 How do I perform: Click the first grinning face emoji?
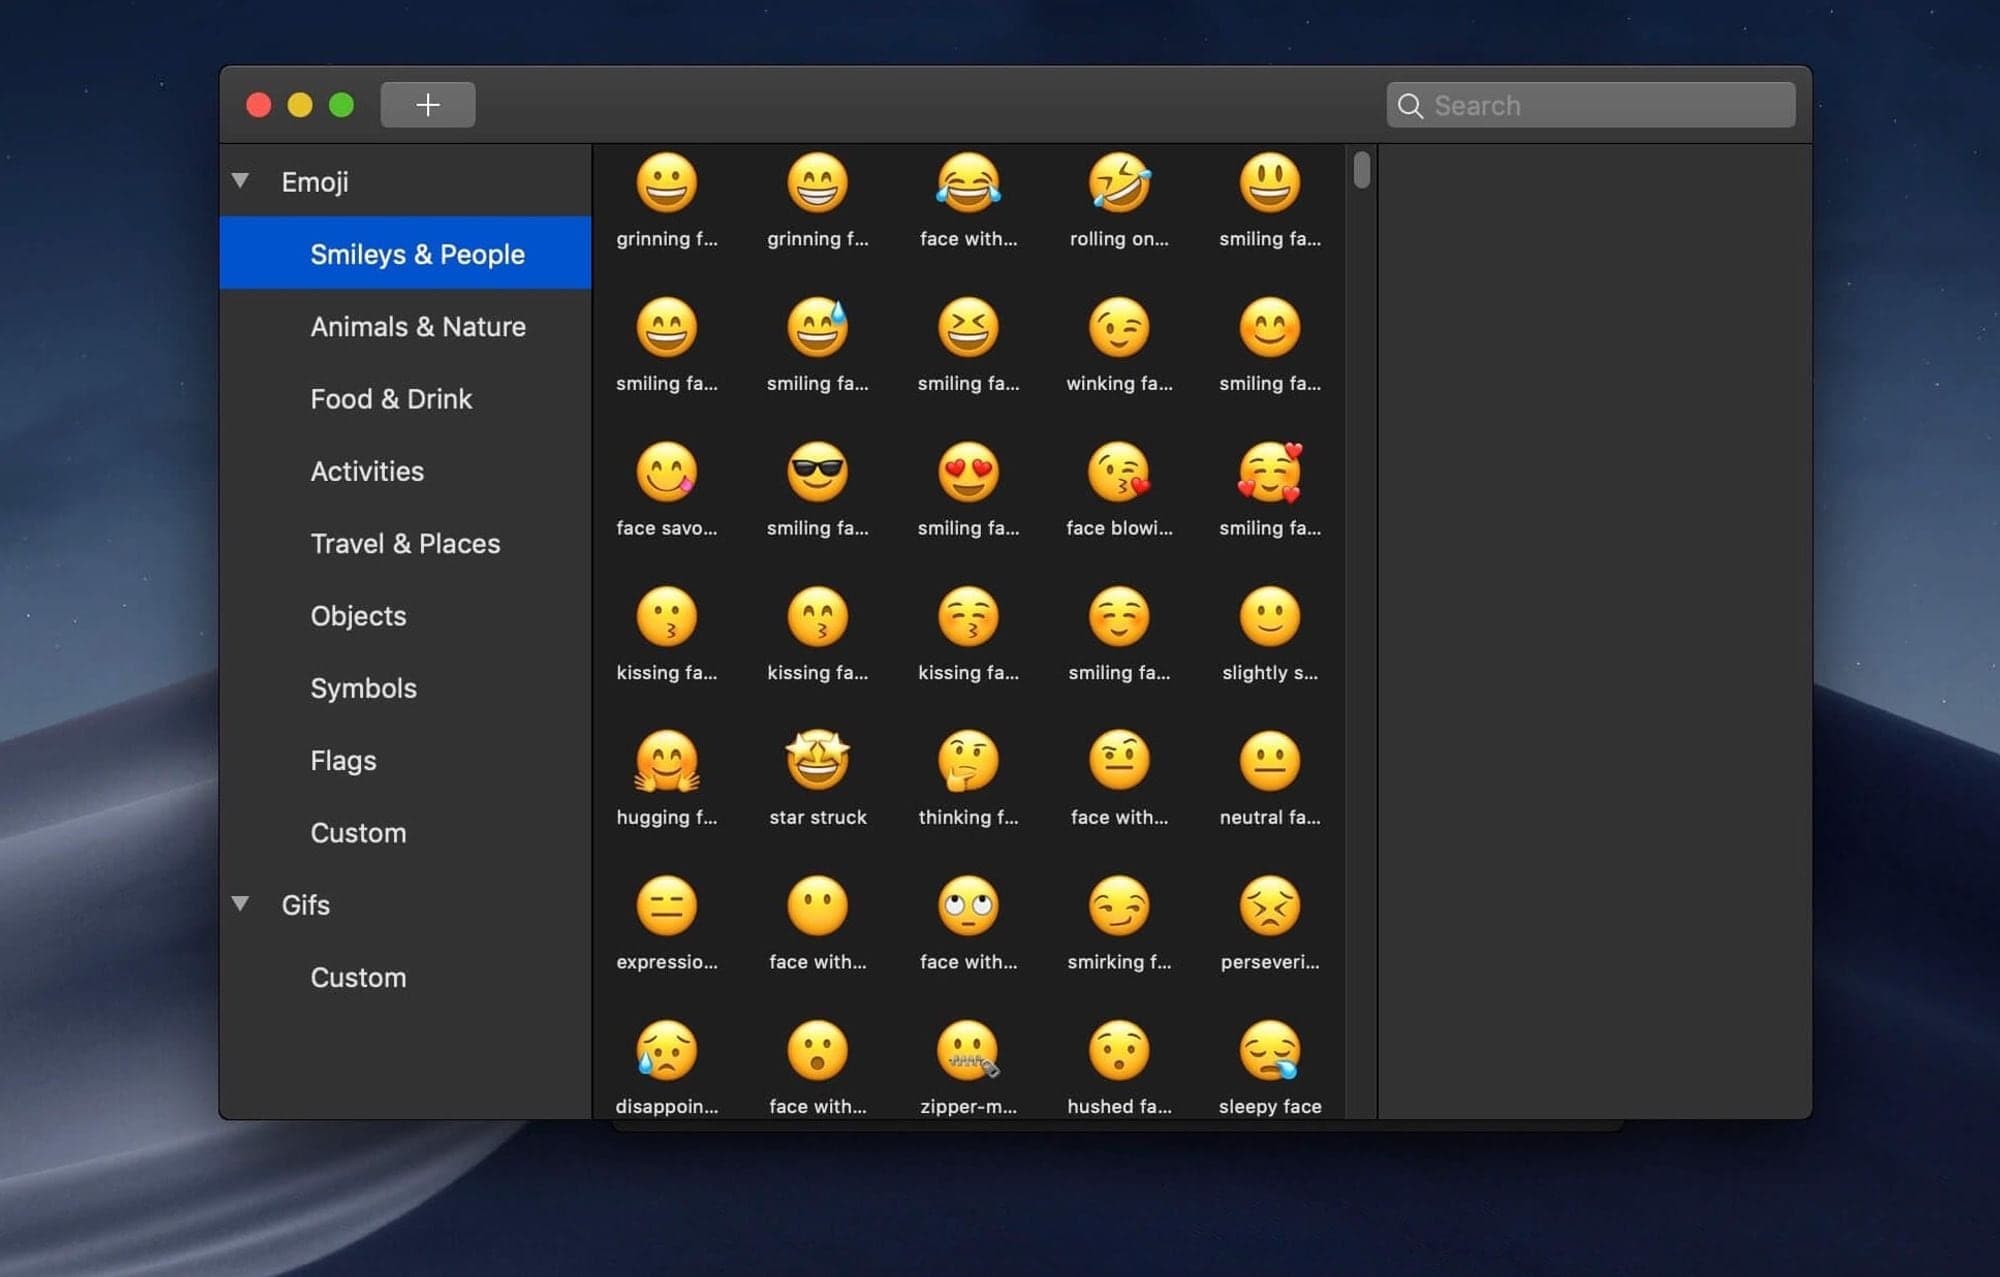pyautogui.click(x=667, y=183)
